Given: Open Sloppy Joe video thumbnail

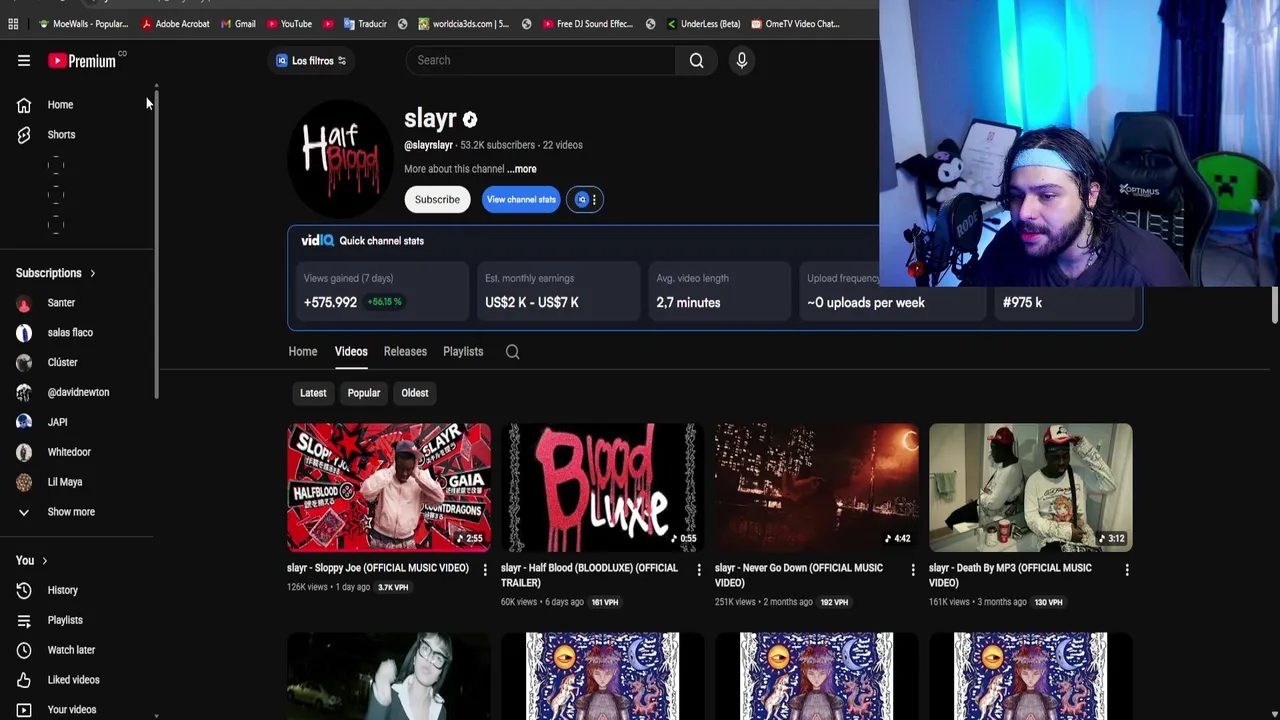Looking at the screenshot, I should coord(389,487).
